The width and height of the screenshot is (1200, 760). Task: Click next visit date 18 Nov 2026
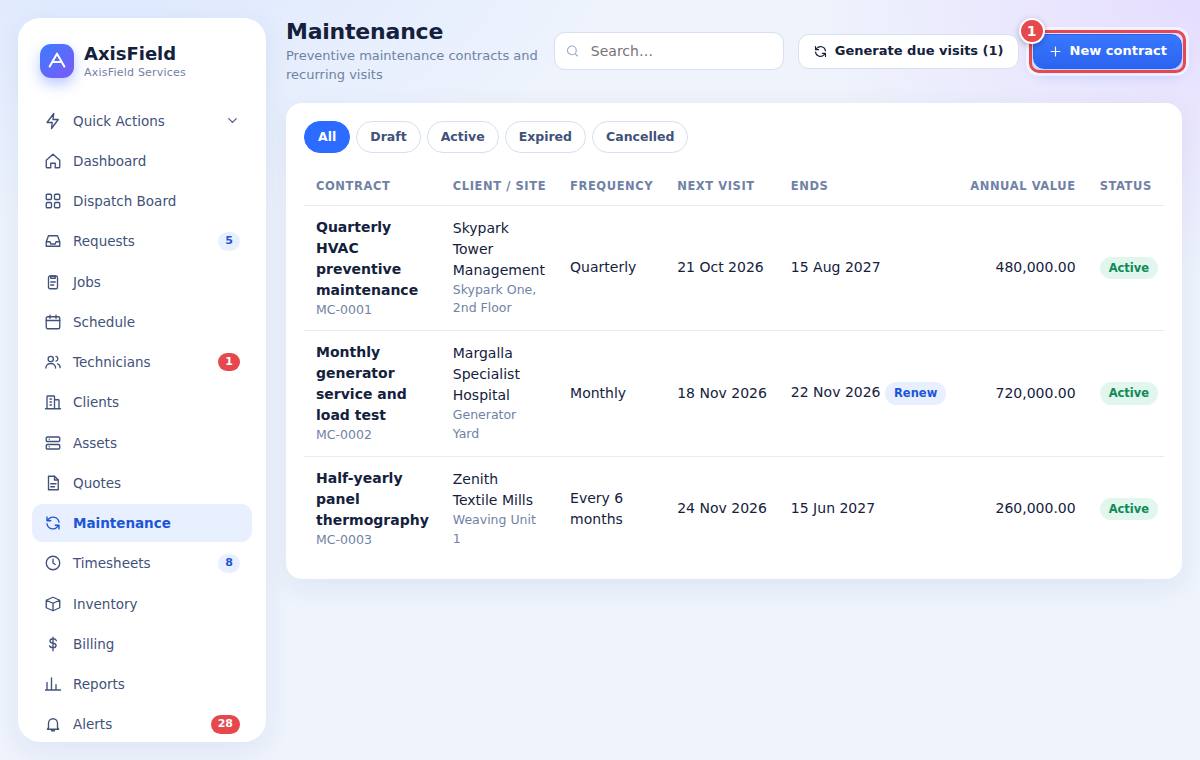(722, 393)
